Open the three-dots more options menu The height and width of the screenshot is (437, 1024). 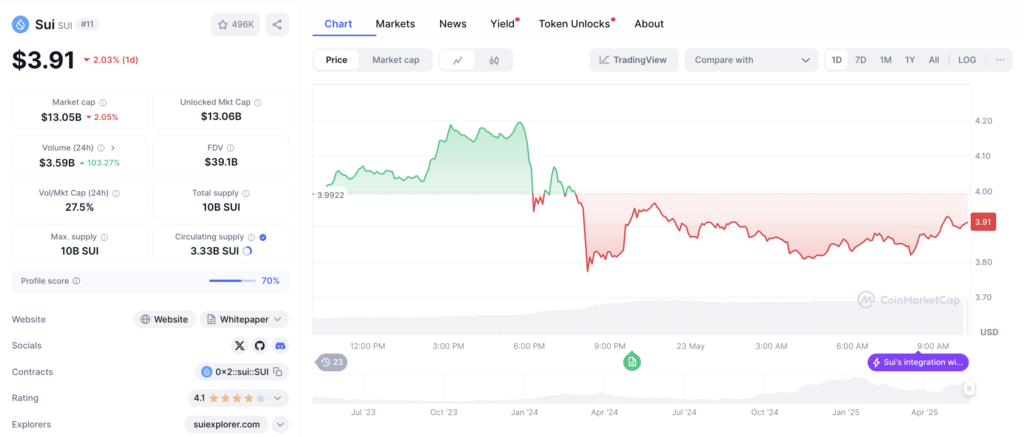[1000, 60]
